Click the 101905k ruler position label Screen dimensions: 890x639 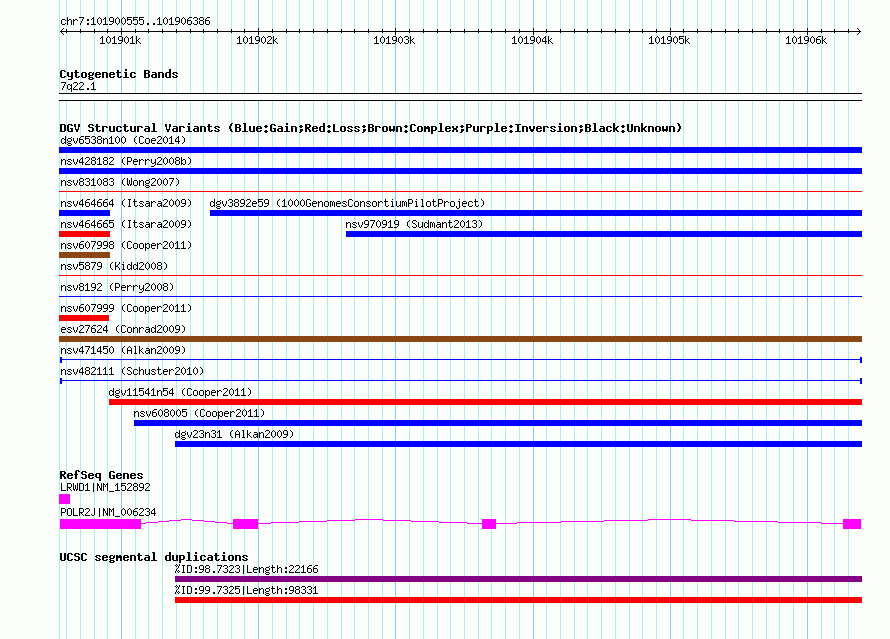click(669, 40)
